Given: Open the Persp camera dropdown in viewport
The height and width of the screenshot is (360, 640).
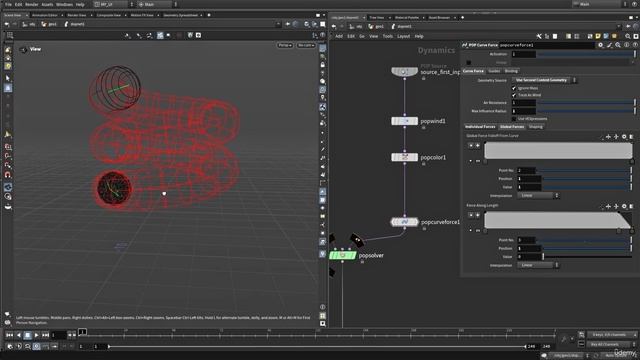Looking at the screenshot, I should point(284,45).
